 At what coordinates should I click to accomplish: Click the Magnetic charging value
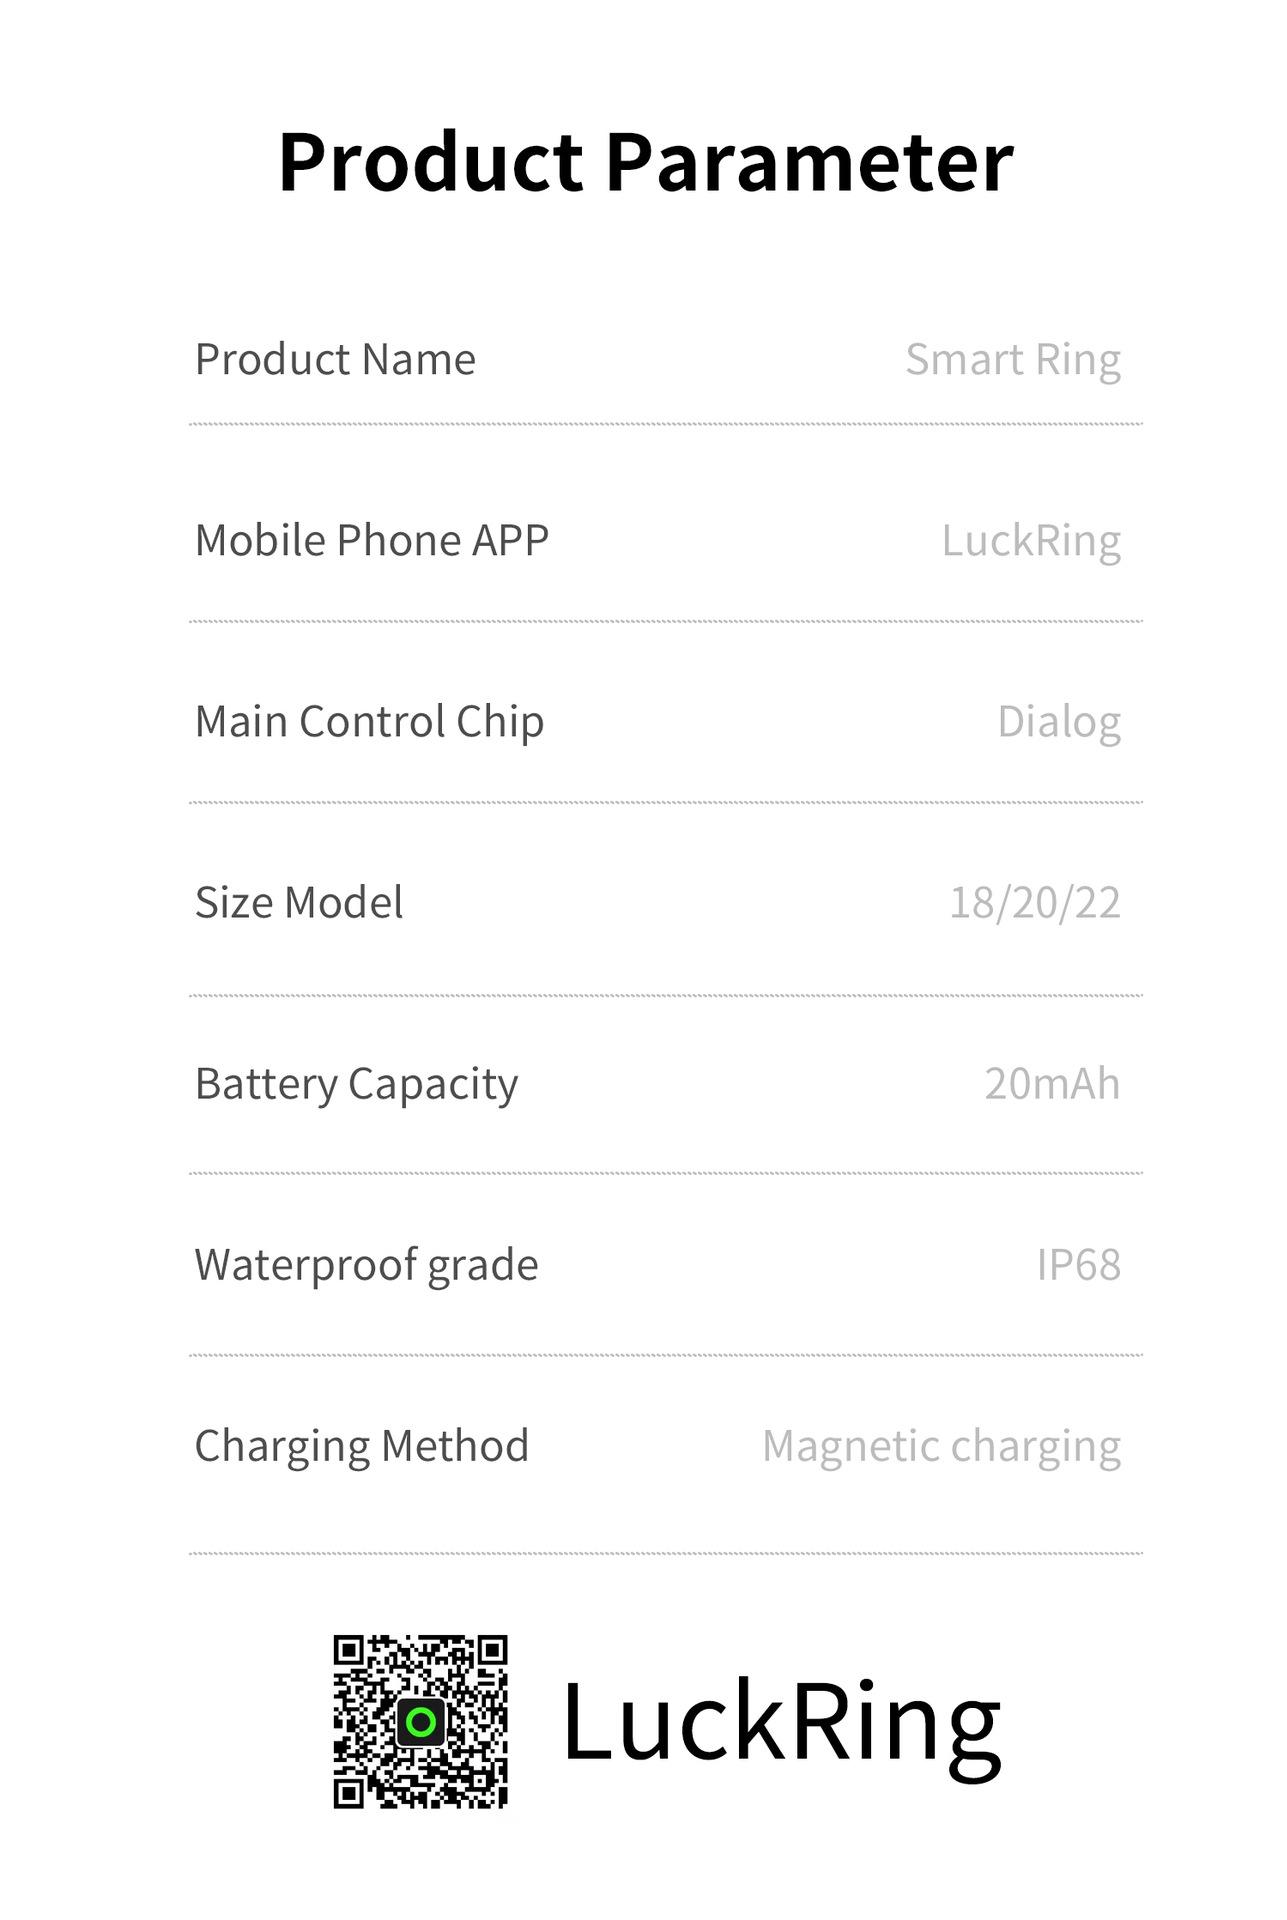[941, 1446]
